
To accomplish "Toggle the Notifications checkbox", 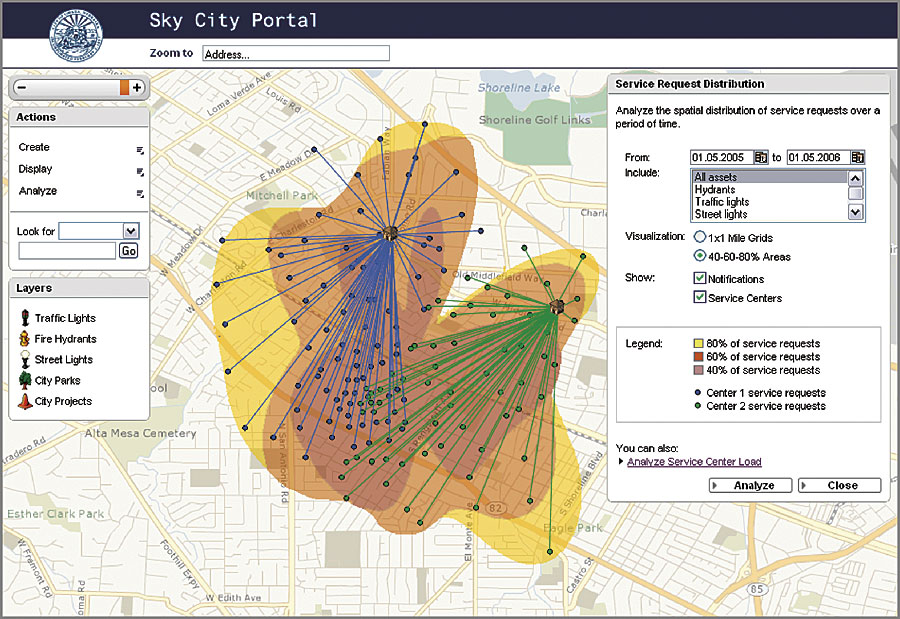I will coord(700,278).
